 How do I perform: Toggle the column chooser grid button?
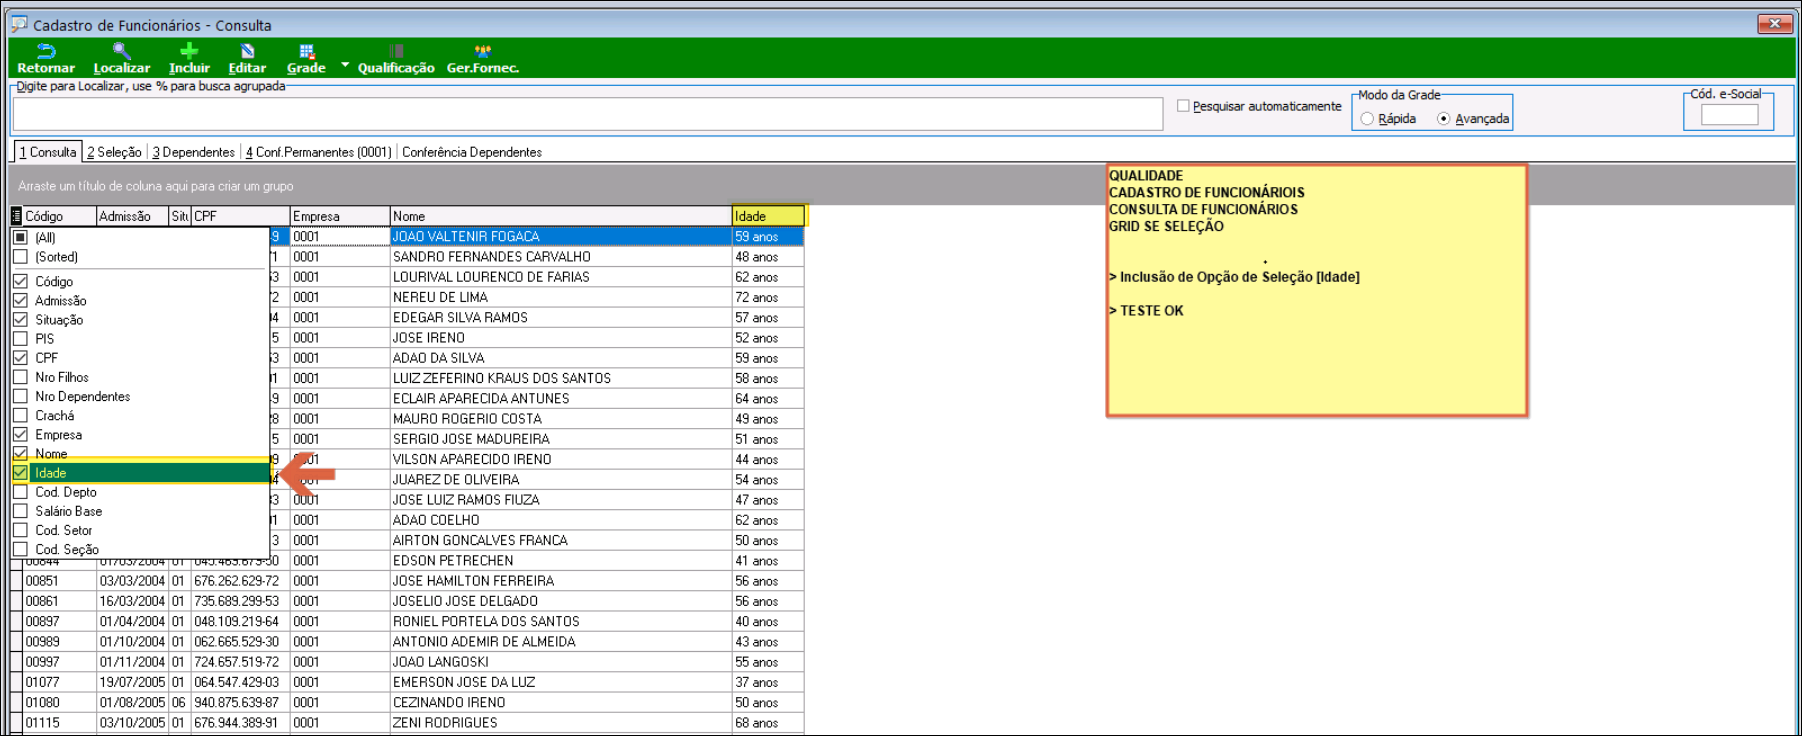16,216
